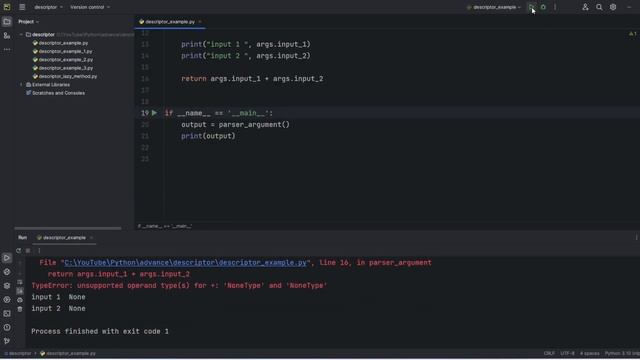Select the Run tool window label
Image resolution: width=640 pixels, height=360 pixels.
[22, 238]
